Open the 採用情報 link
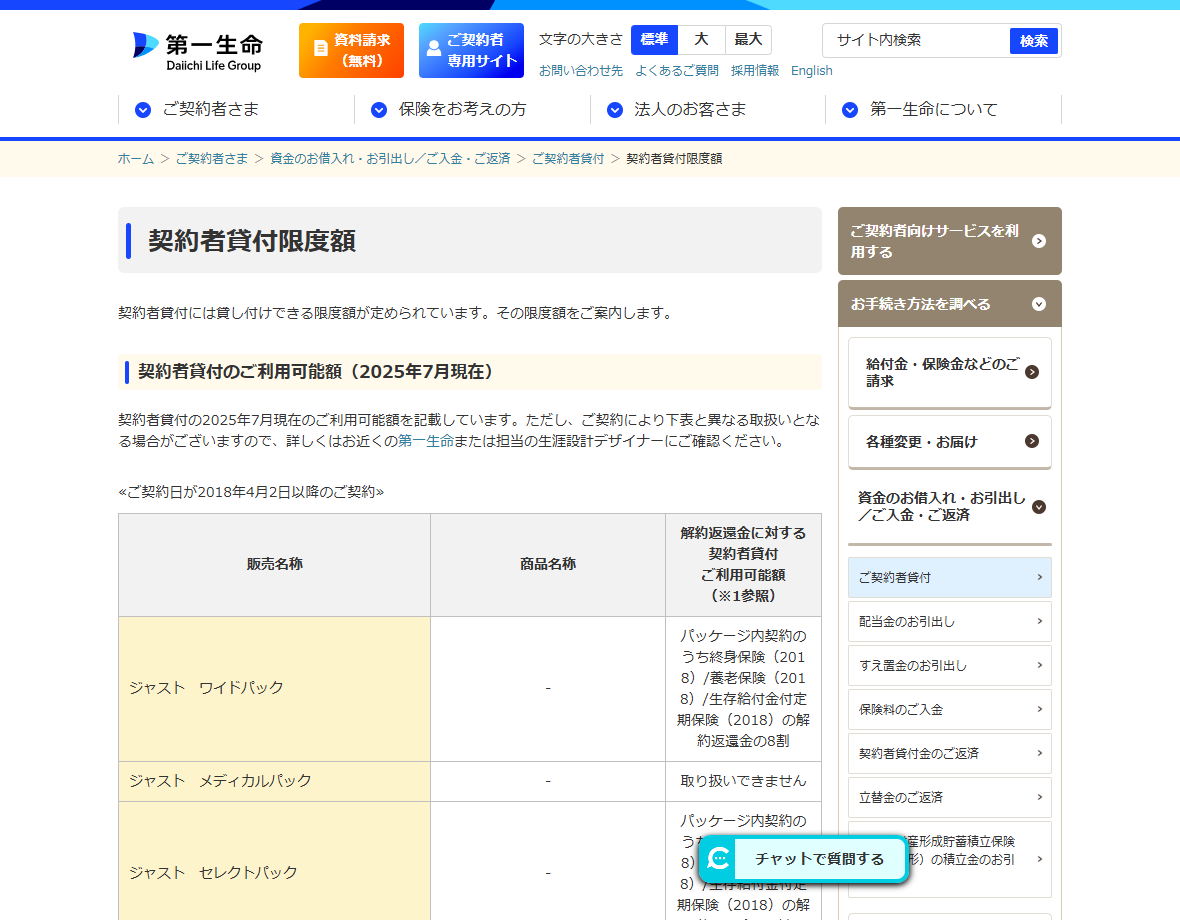 click(x=755, y=71)
